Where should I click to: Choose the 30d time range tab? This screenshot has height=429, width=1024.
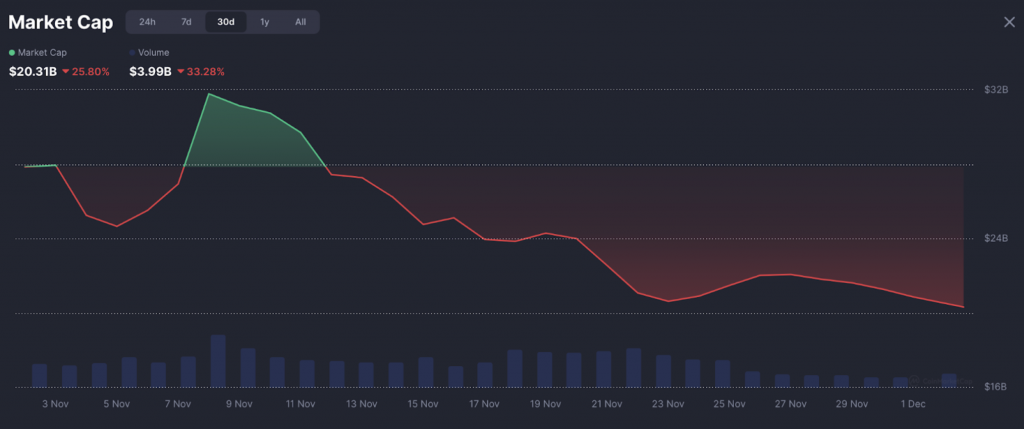(x=226, y=22)
